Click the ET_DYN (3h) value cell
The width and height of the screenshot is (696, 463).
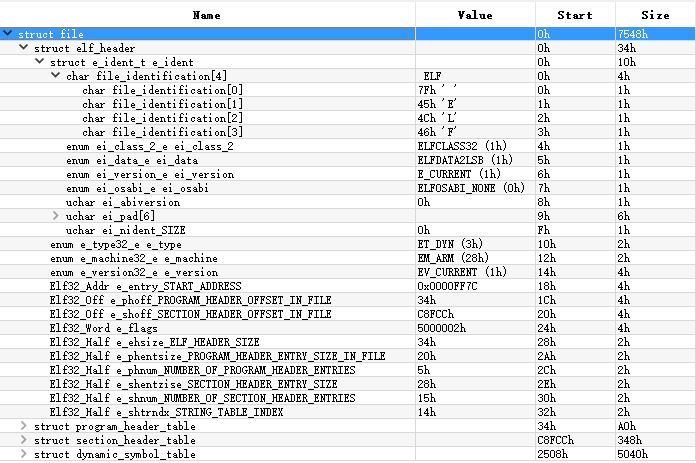(x=475, y=244)
